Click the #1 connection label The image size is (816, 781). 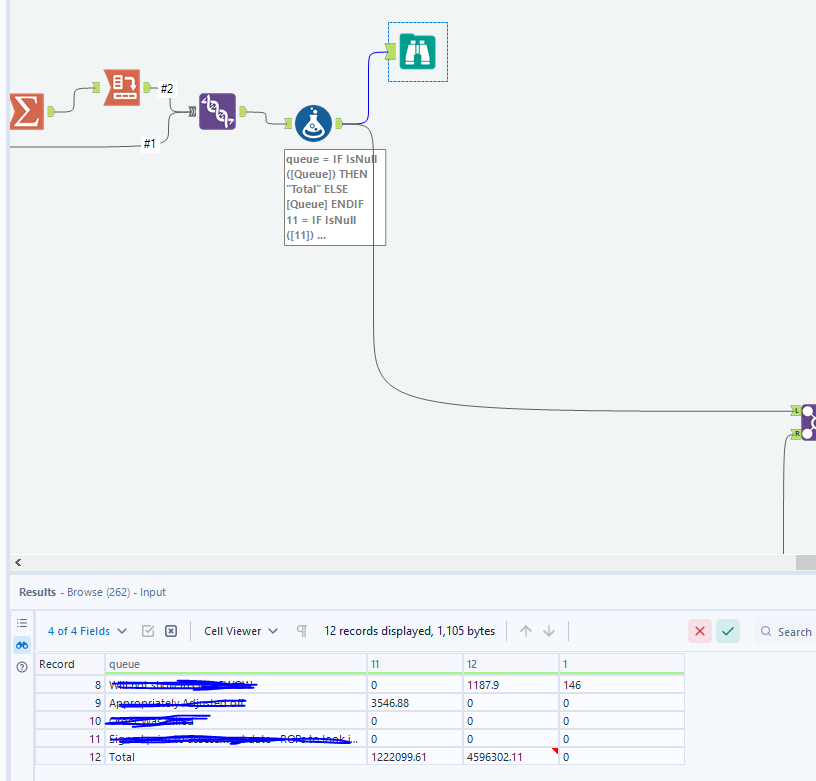(x=149, y=144)
